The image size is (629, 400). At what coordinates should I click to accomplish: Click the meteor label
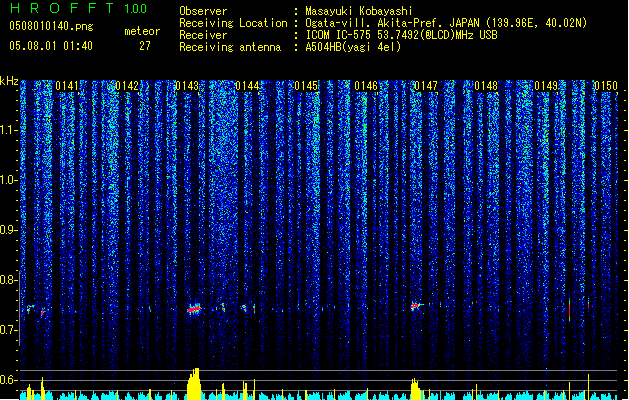click(142, 31)
